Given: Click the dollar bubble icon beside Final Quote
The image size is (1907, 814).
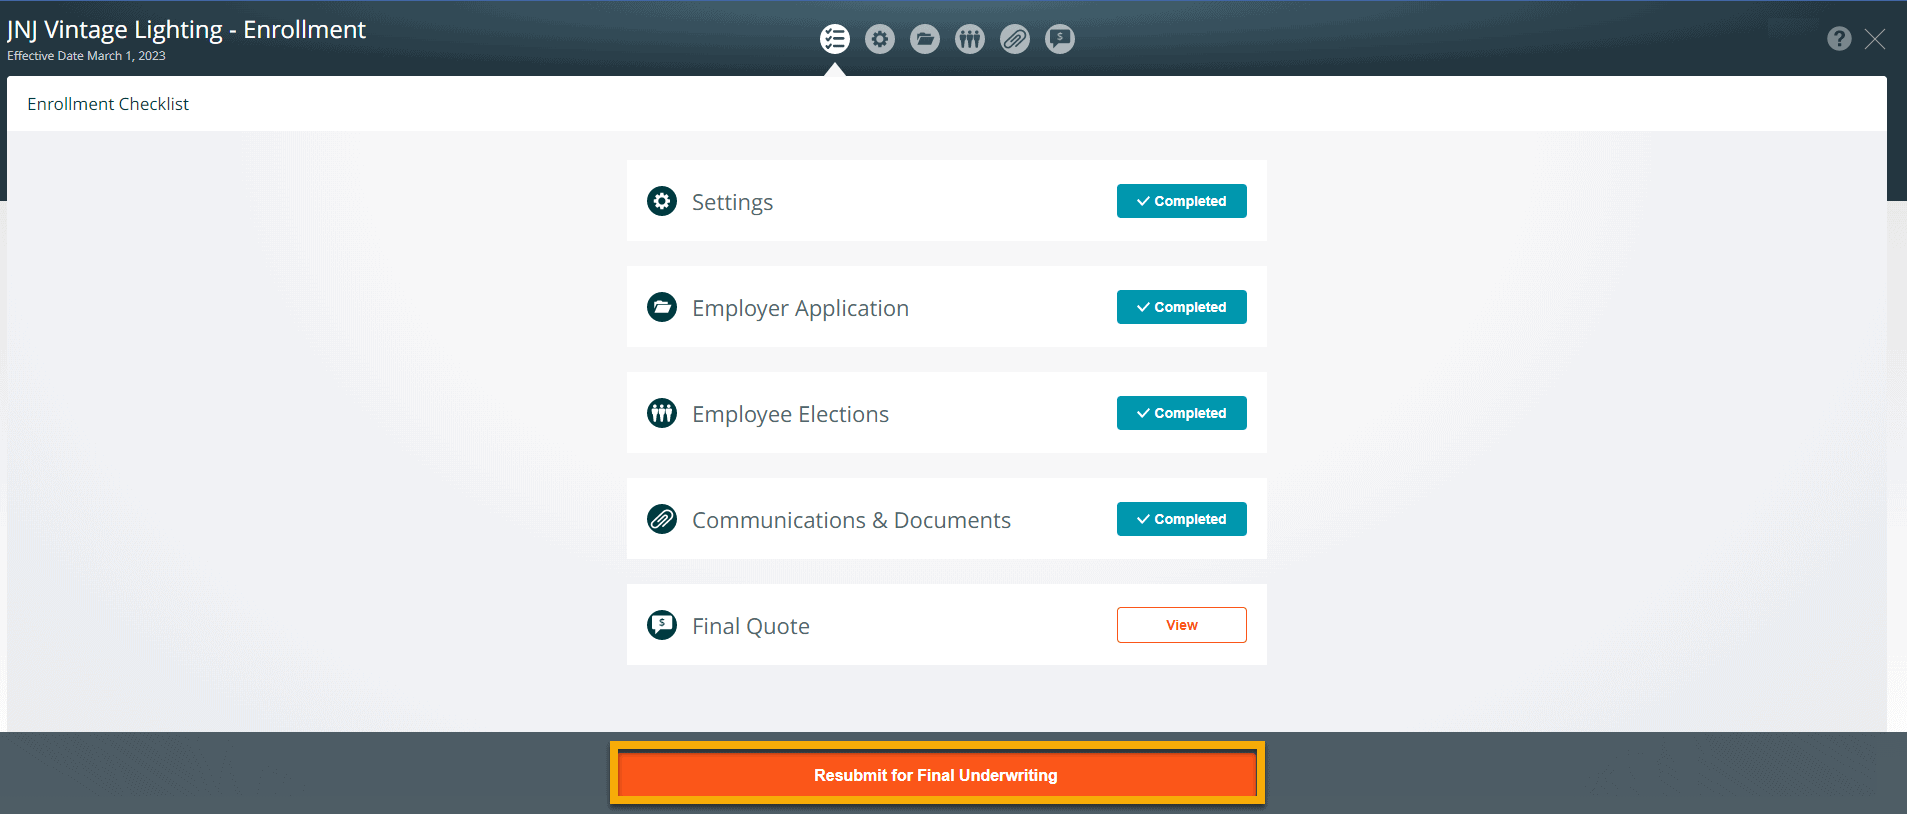Looking at the screenshot, I should (x=662, y=625).
